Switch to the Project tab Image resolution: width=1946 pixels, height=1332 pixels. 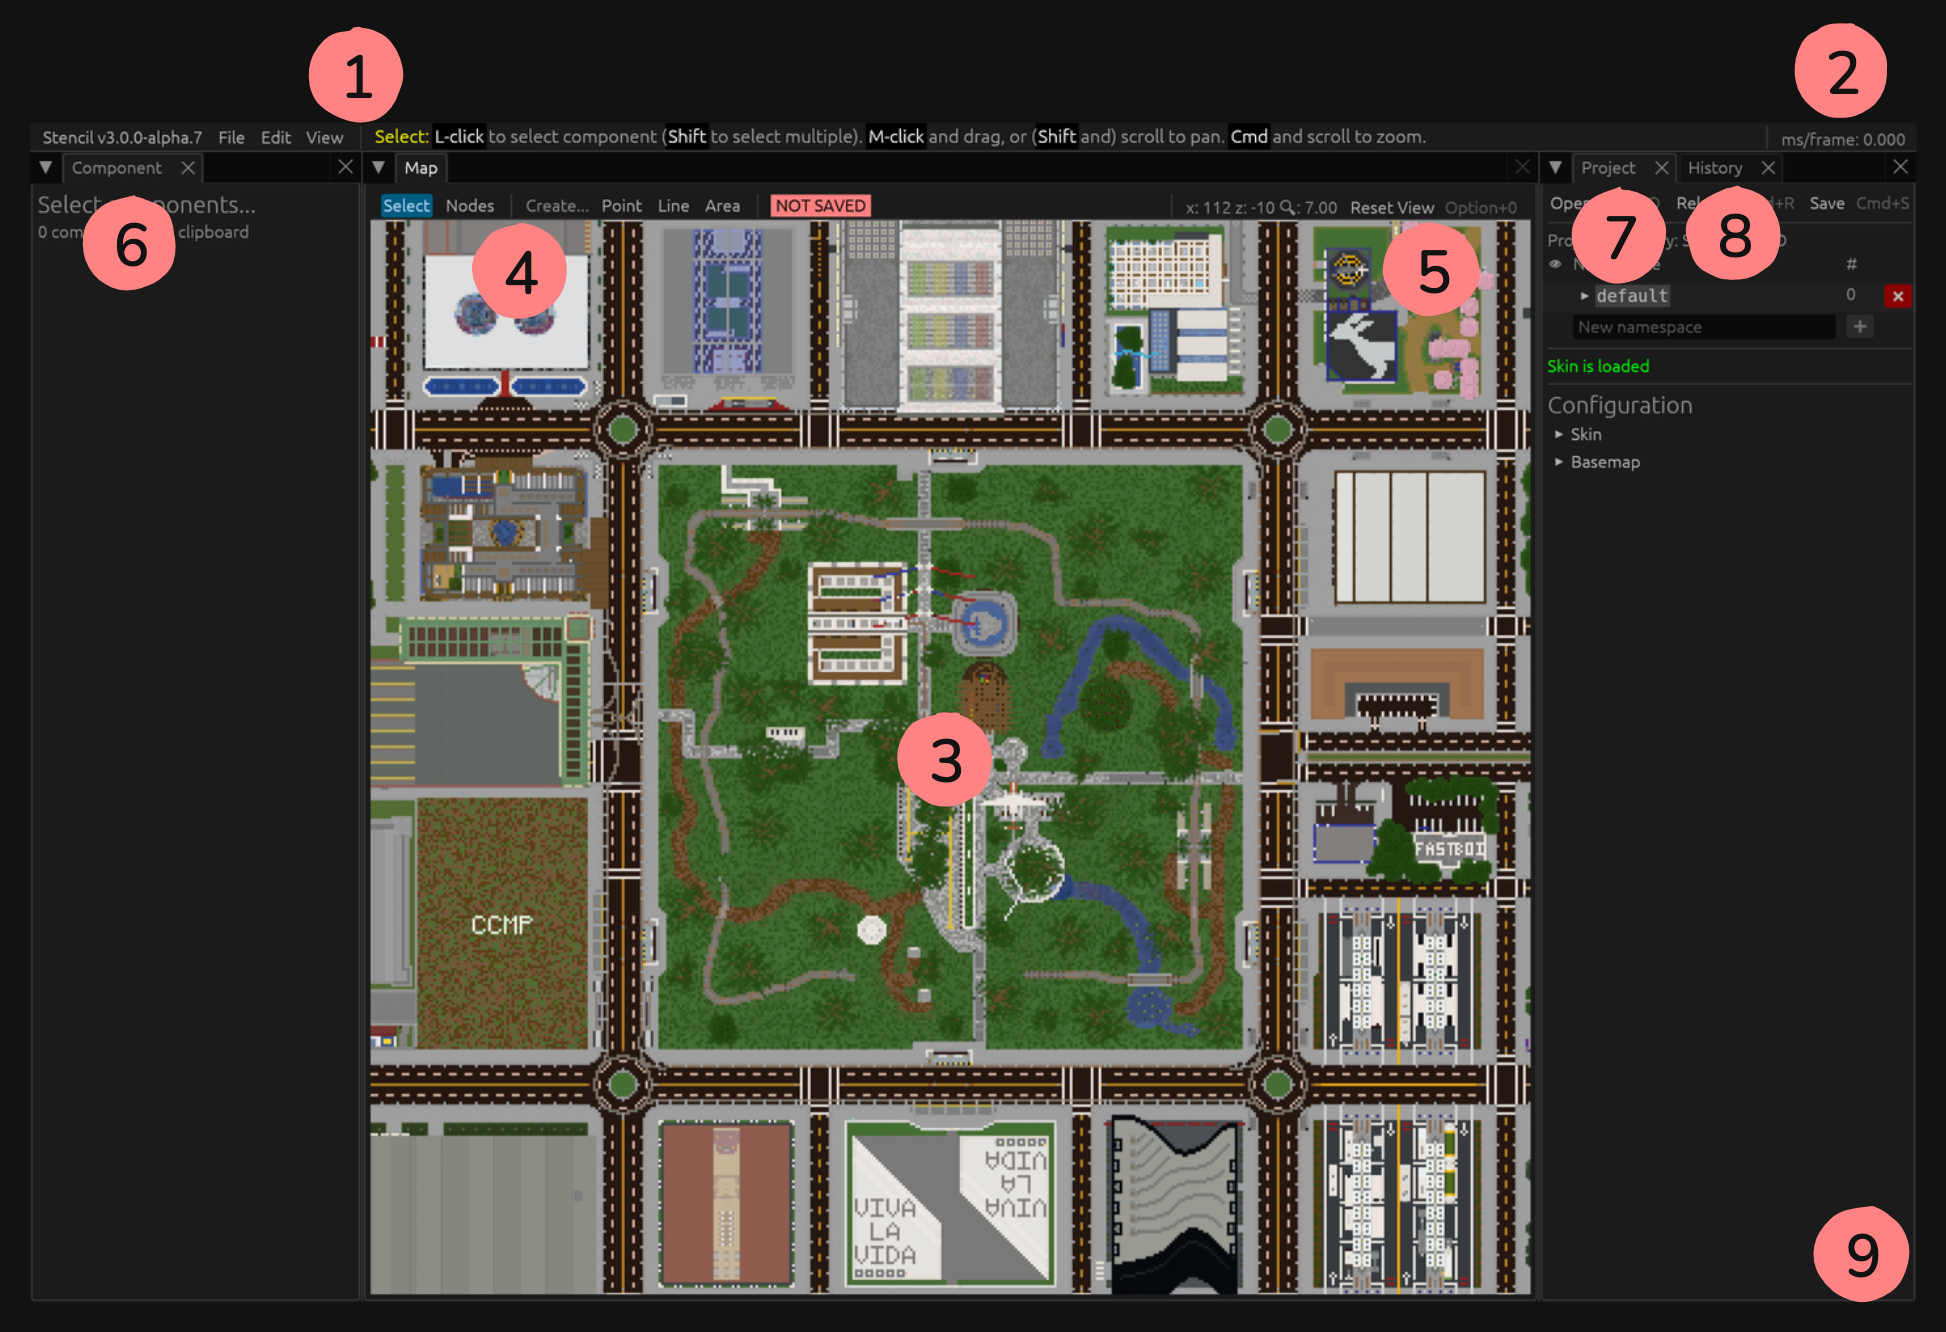point(1608,168)
